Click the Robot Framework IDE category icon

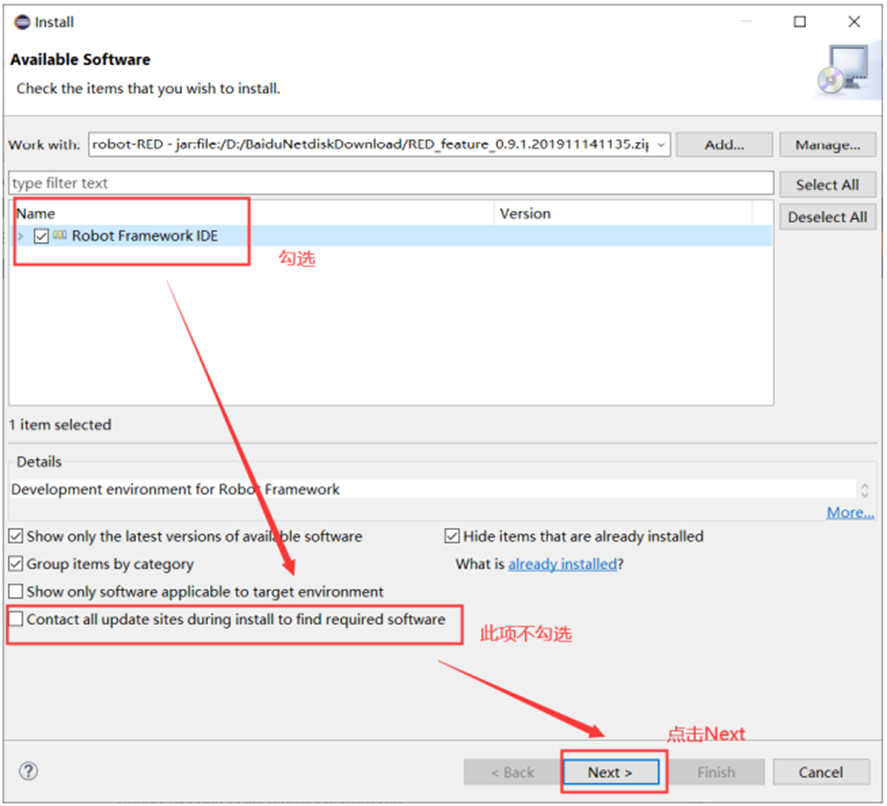(x=60, y=235)
